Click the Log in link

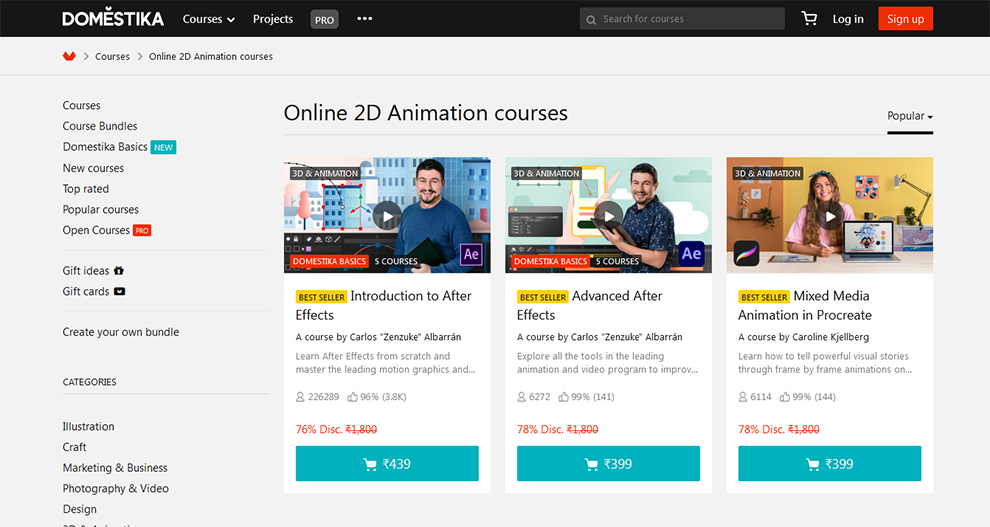[847, 19]
